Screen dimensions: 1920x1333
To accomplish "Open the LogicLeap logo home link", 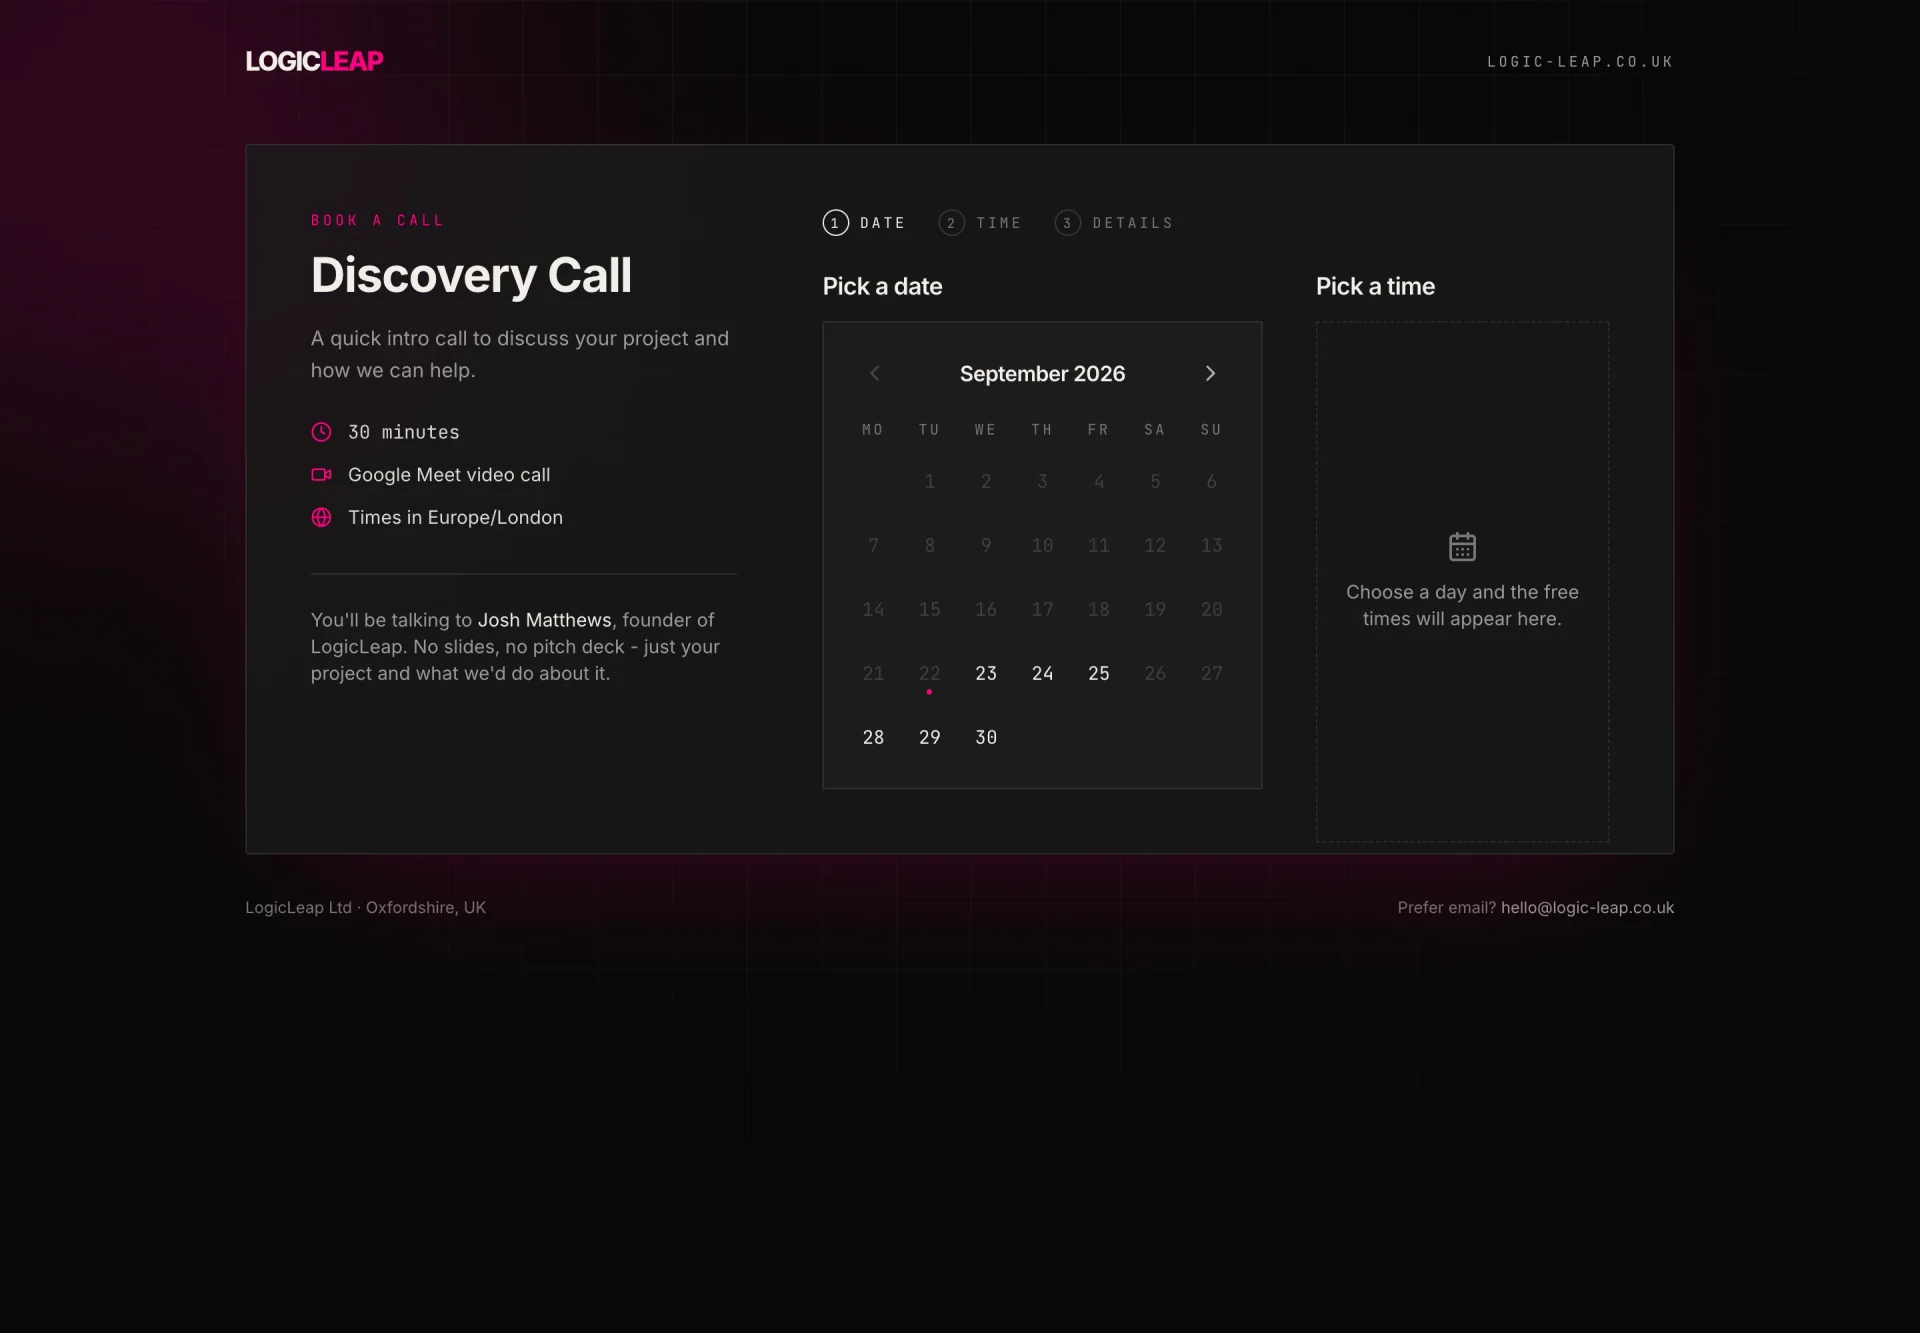I will 314,61.
